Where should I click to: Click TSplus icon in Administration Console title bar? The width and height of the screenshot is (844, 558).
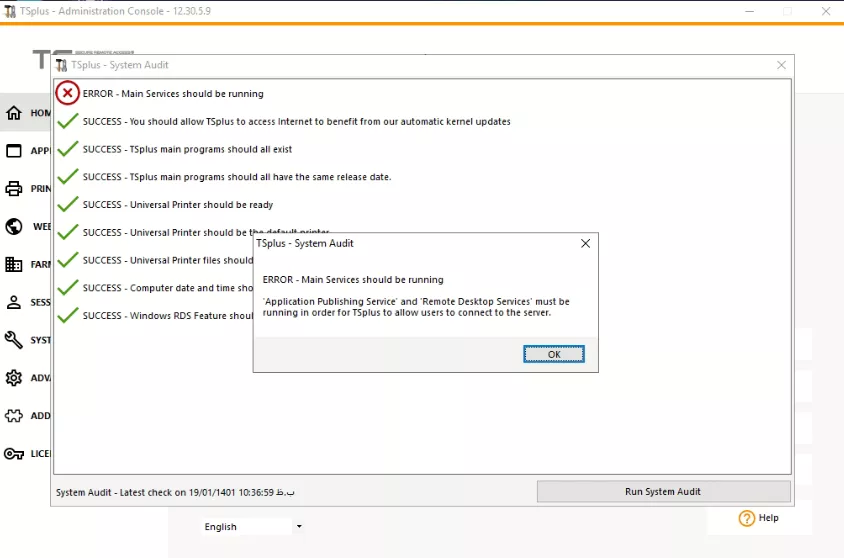[10, 11]
